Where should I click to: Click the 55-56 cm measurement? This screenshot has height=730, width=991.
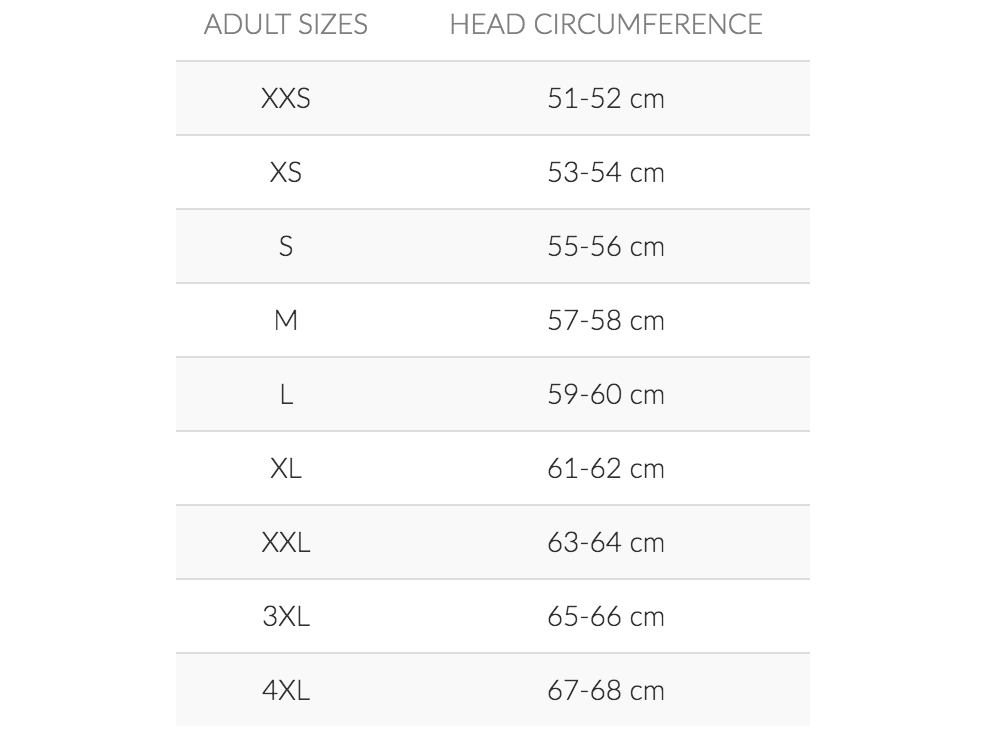tap(606, 246)
